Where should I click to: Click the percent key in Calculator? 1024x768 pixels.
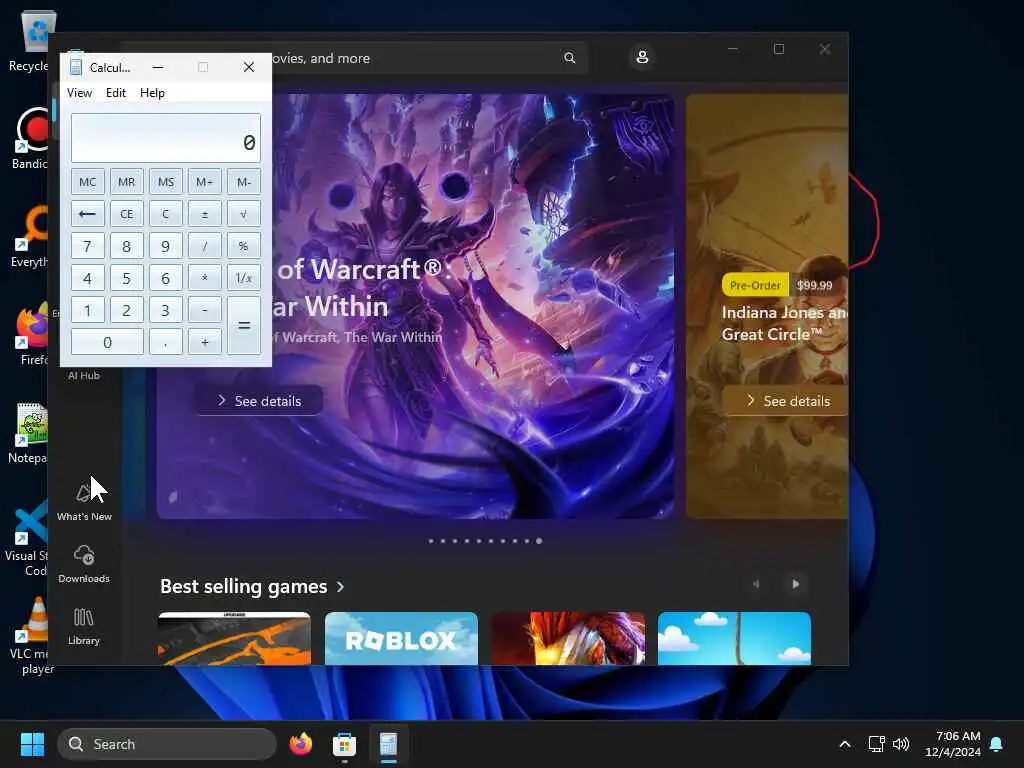tap(244, 246)
